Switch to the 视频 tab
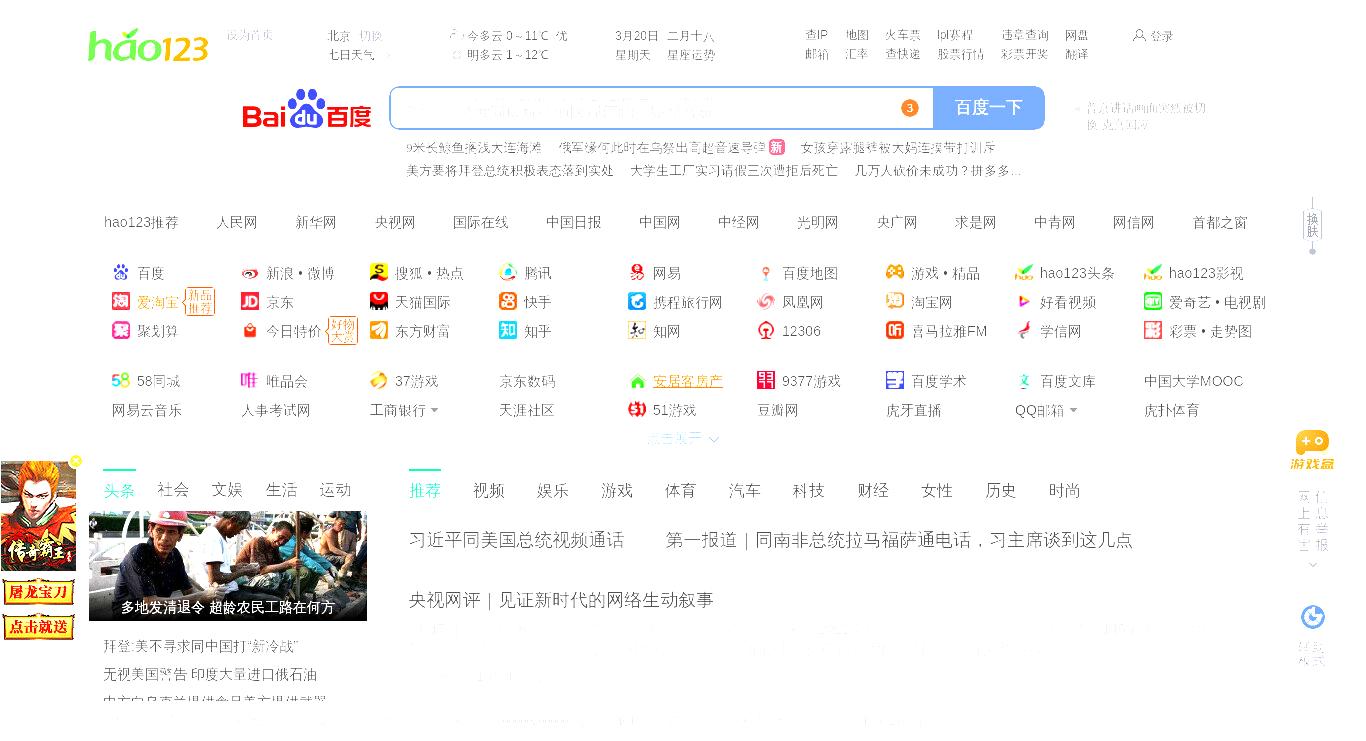Image resolution: width=1366 pixels, height=741 pixels. coord(489,490)
